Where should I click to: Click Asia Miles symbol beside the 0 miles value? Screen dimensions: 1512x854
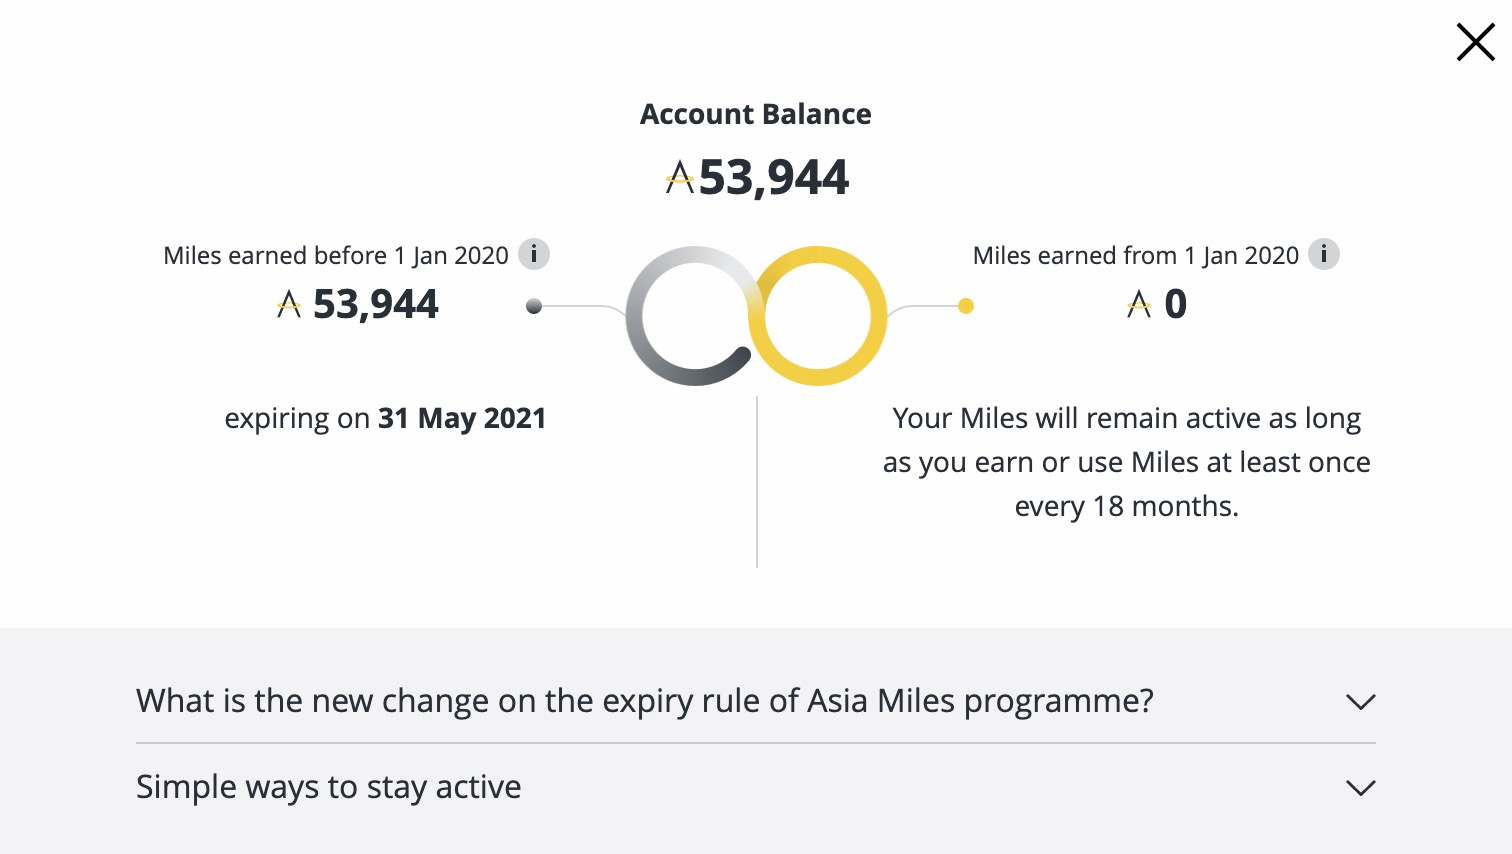pyautogui.click(x=1139, y=304)
